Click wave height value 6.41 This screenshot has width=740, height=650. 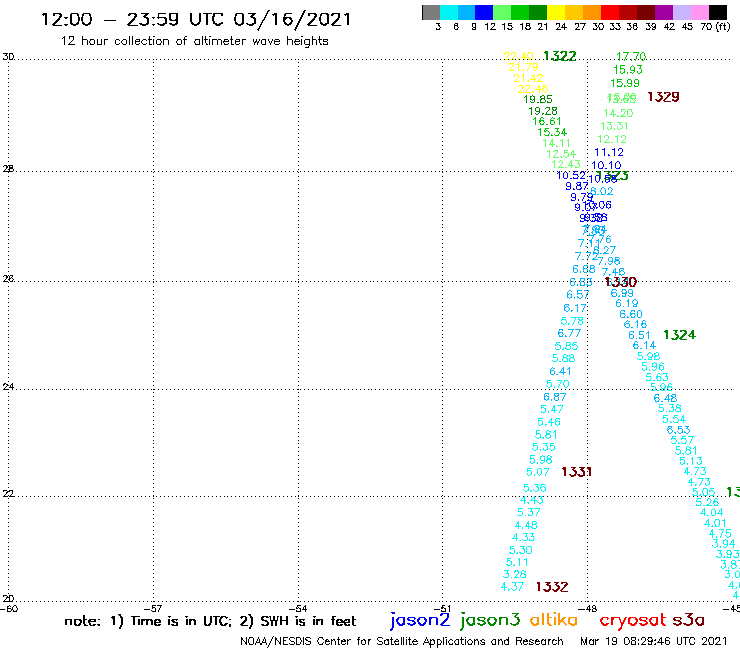pyautogui.click(x=561, y=371)
